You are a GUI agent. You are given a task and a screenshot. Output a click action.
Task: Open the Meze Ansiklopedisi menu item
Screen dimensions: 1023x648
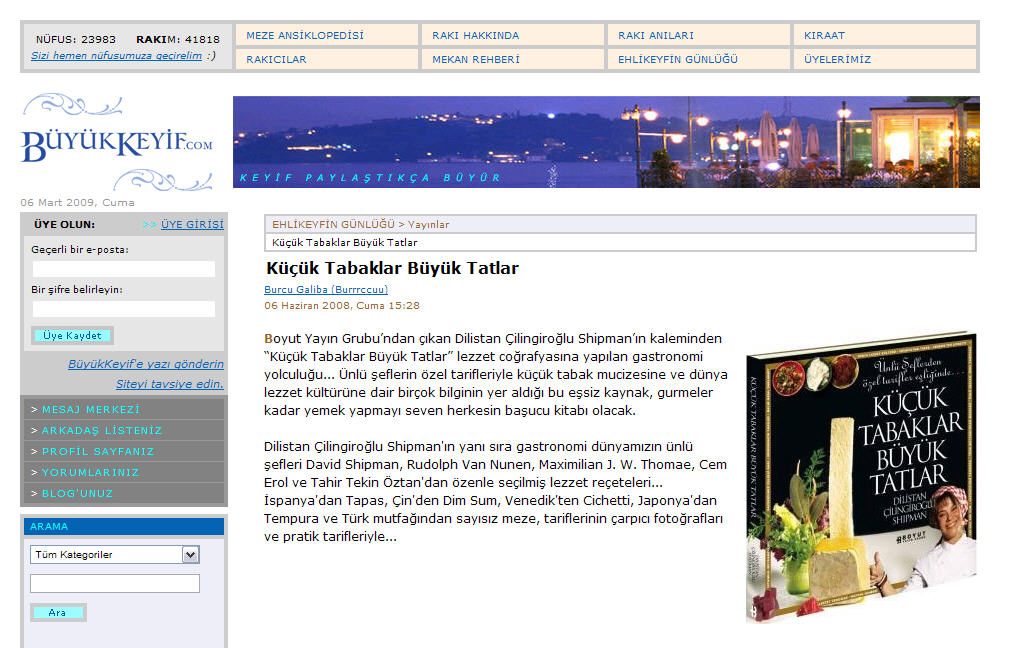[x=304, y=35]
